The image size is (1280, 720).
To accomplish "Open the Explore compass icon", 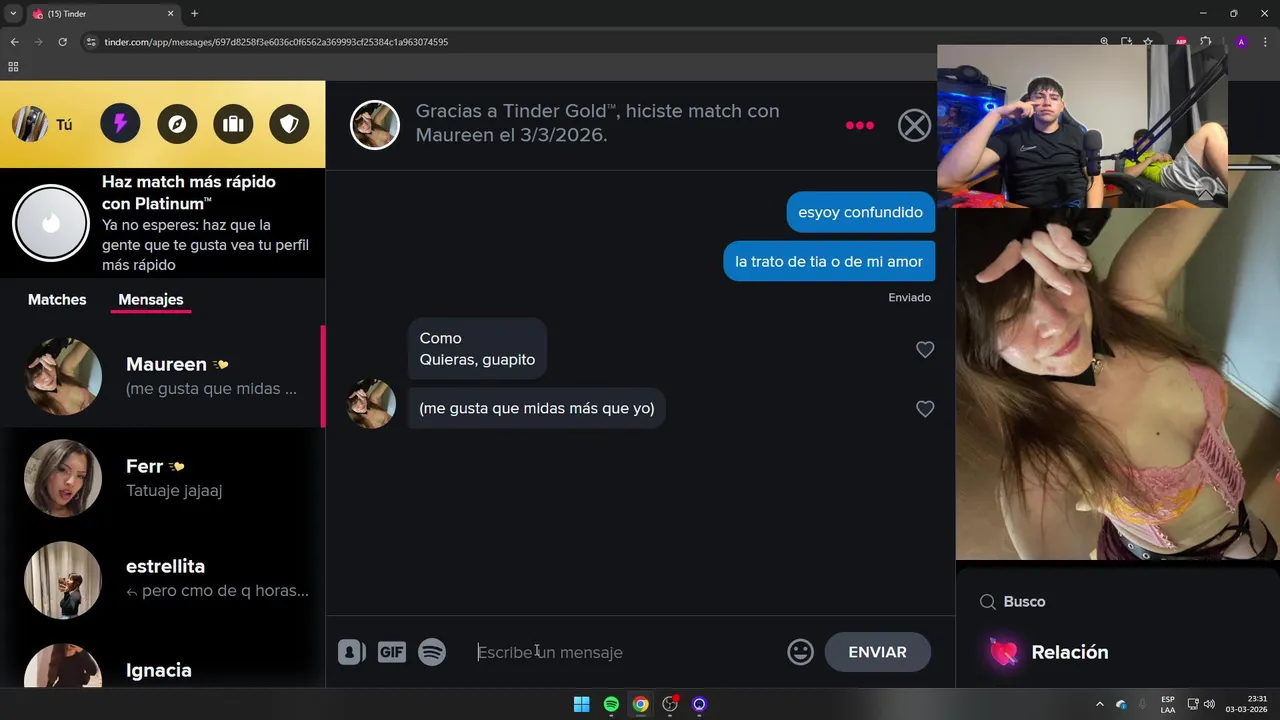I will coord(177,124).
